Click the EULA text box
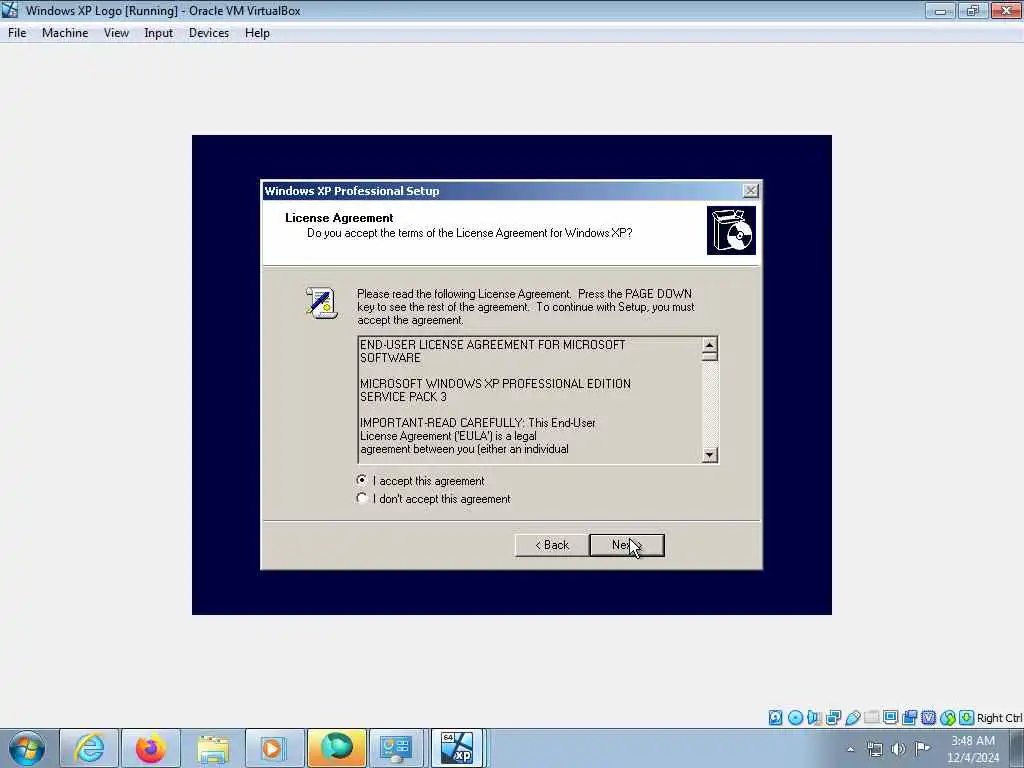1024x768 pixels. click(530, 400)
